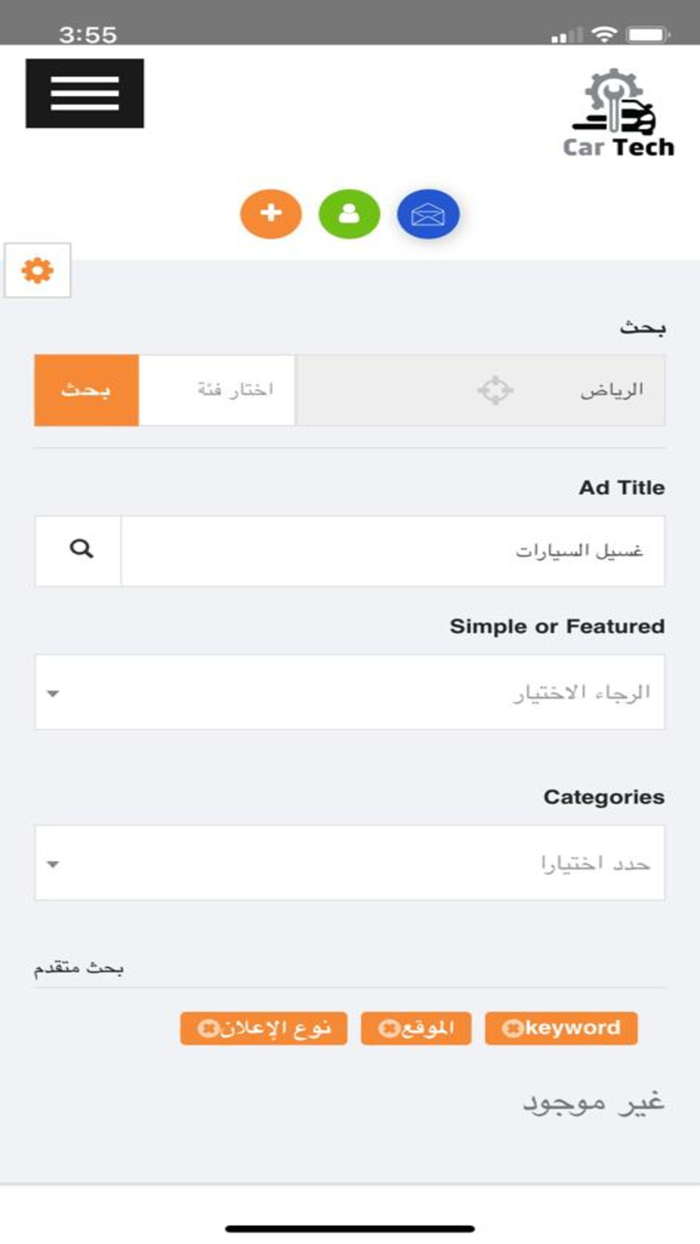Screen dimensions: 700x1244
Task: Tap the بحث متقدم advanced search label
Action: click(79, 968)
